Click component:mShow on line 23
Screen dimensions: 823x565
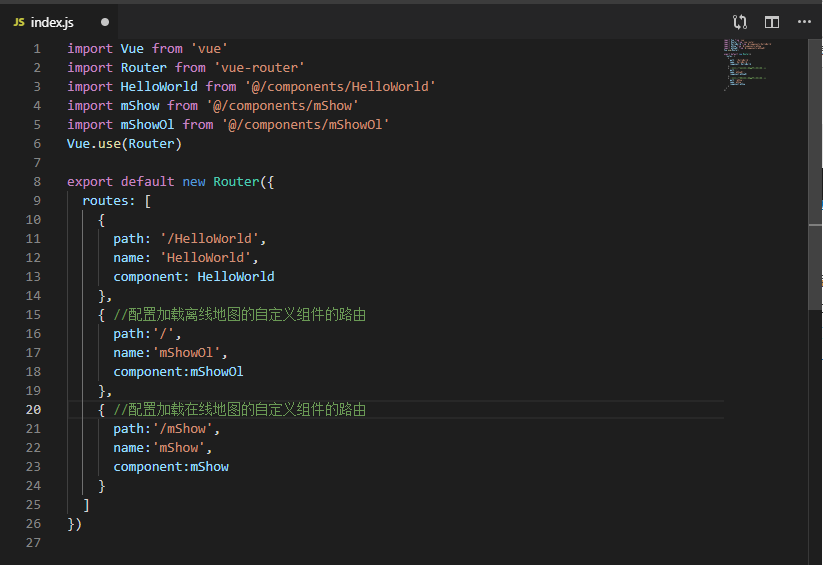(x=171, y=467)
